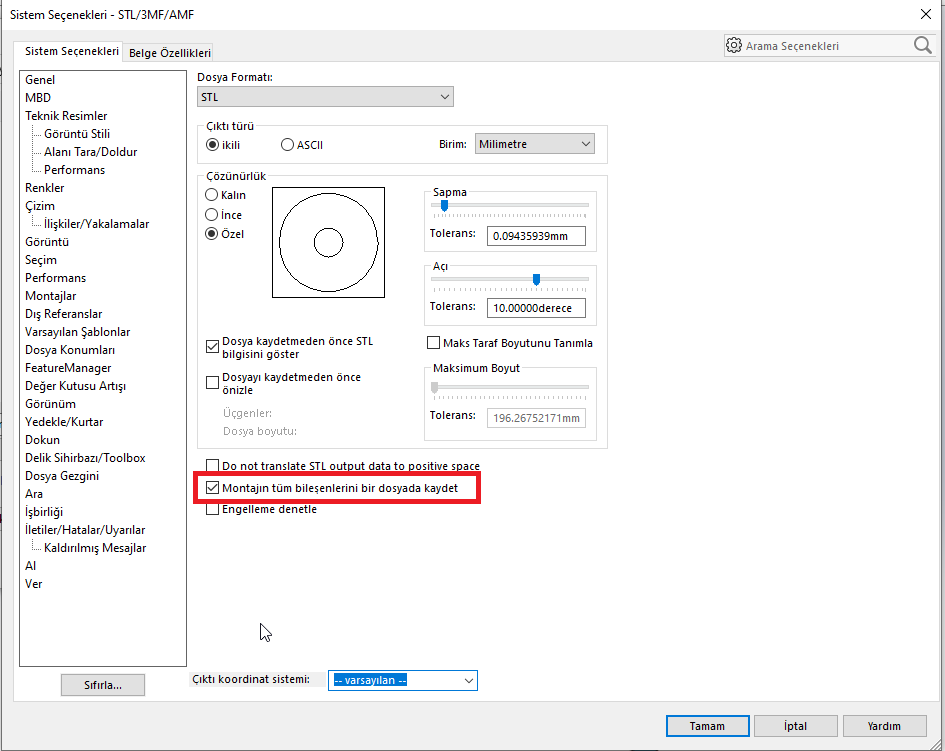
Task: Close the Sistem Seçenekleri dialog
Action: tap(923, 13)
